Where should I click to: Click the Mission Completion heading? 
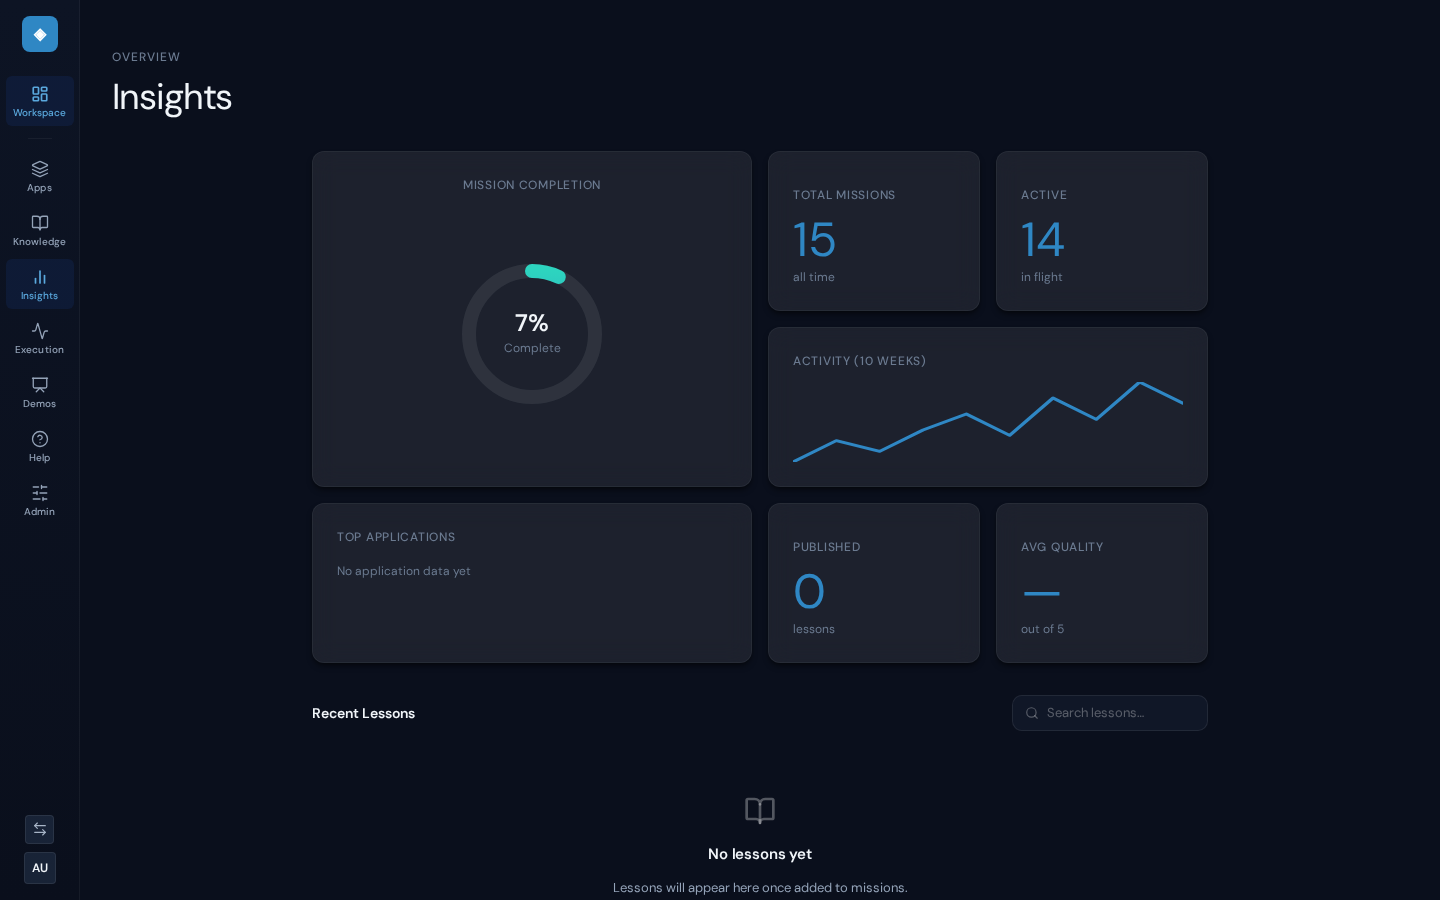pos(532,185)
